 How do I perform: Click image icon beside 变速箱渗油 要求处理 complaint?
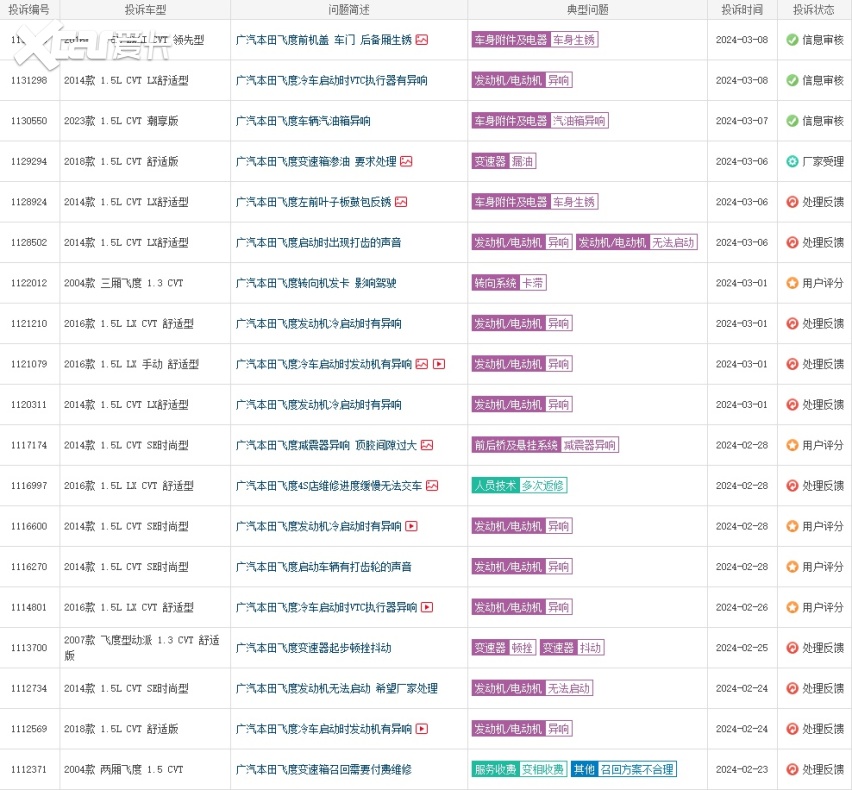click(x=406, y=161)
